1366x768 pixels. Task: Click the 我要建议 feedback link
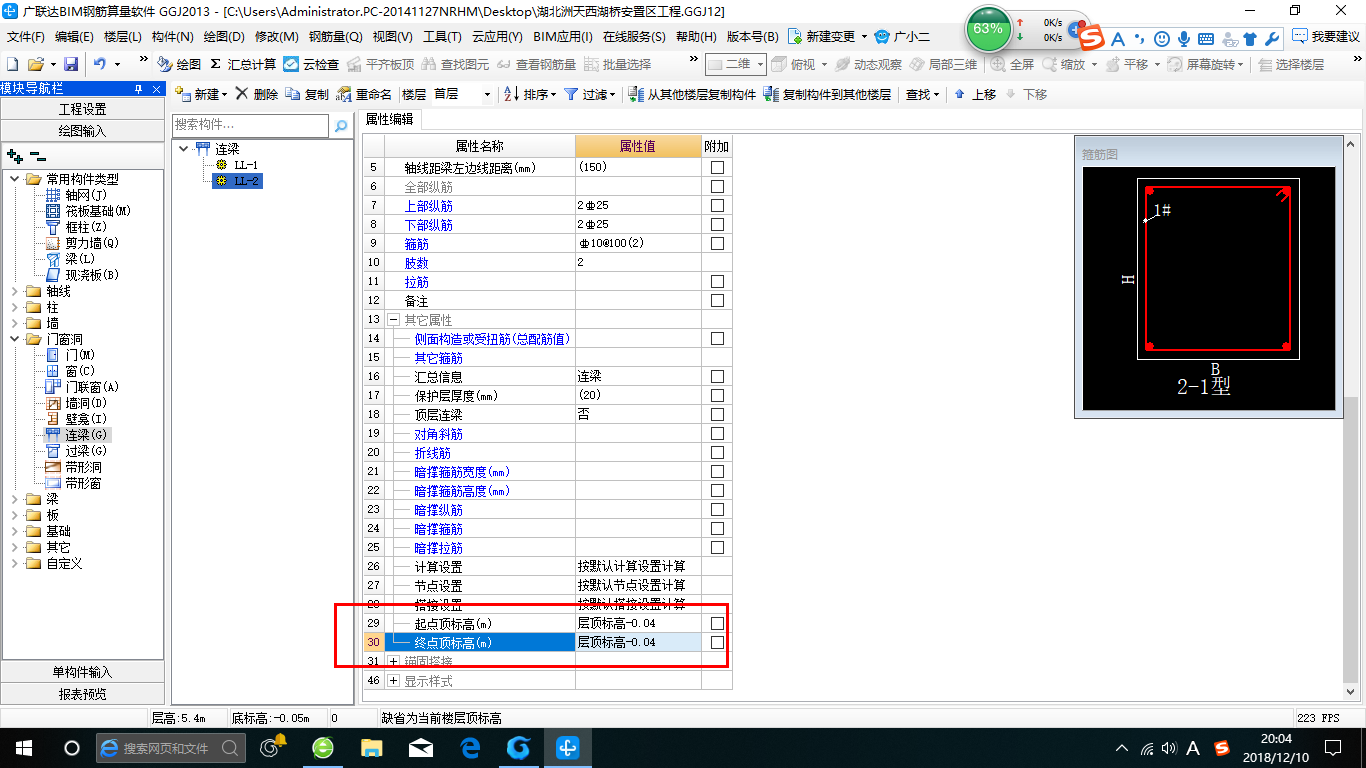(x=1326, y=36)
